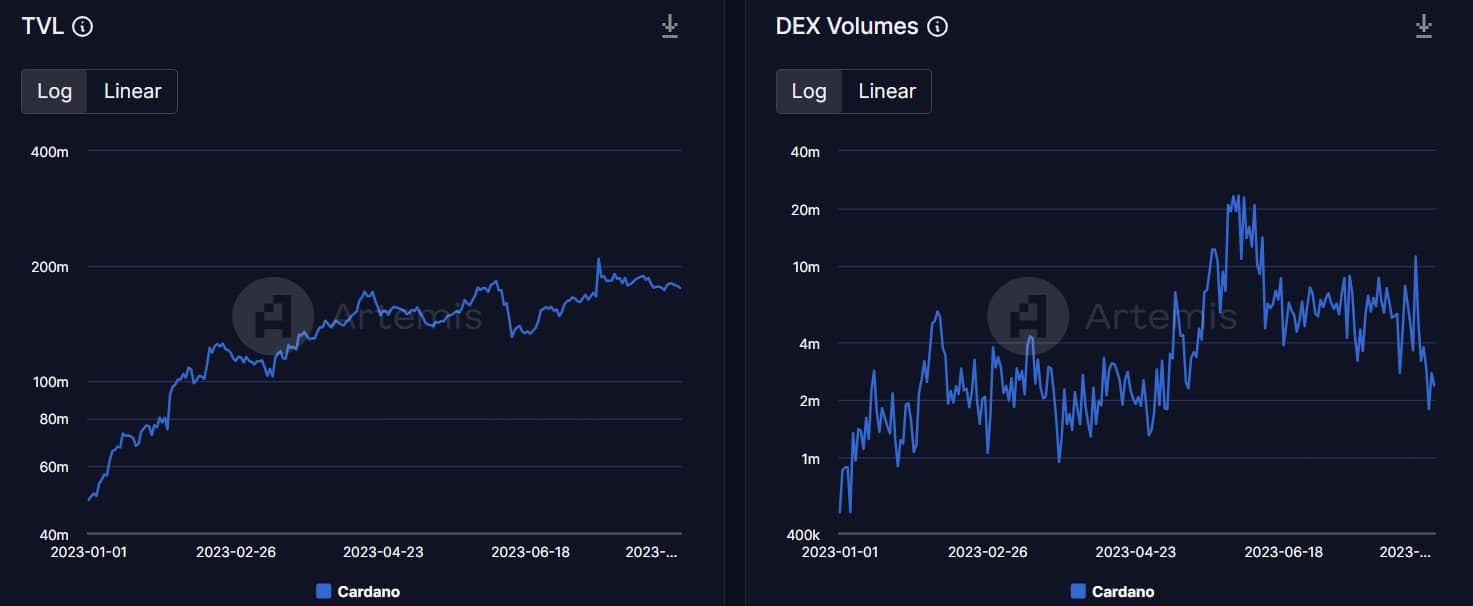Click 2023-02-26 date on TVL axis
The image size is (1473, 606).
point(235,552)
